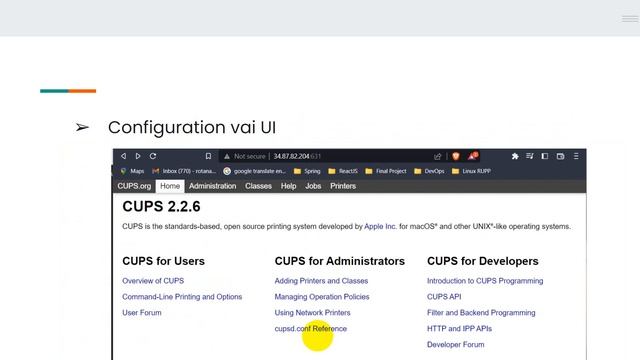Click the bookmark icon beside the address bar
The image size is (640, 360).
(x=208, y=156)
